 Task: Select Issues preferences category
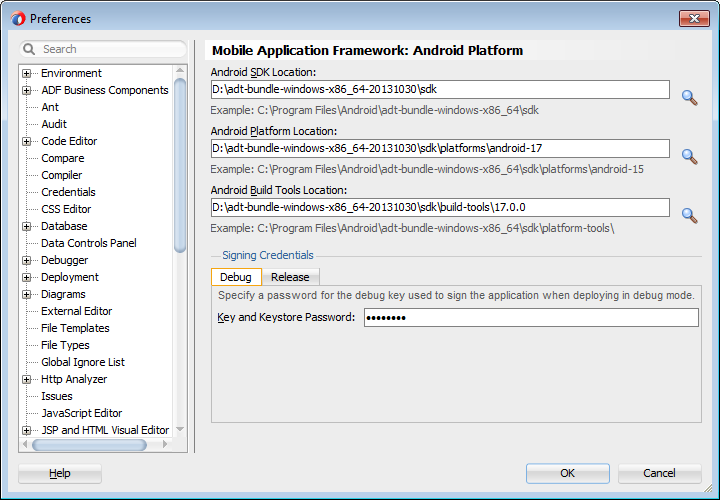[56, 396]
